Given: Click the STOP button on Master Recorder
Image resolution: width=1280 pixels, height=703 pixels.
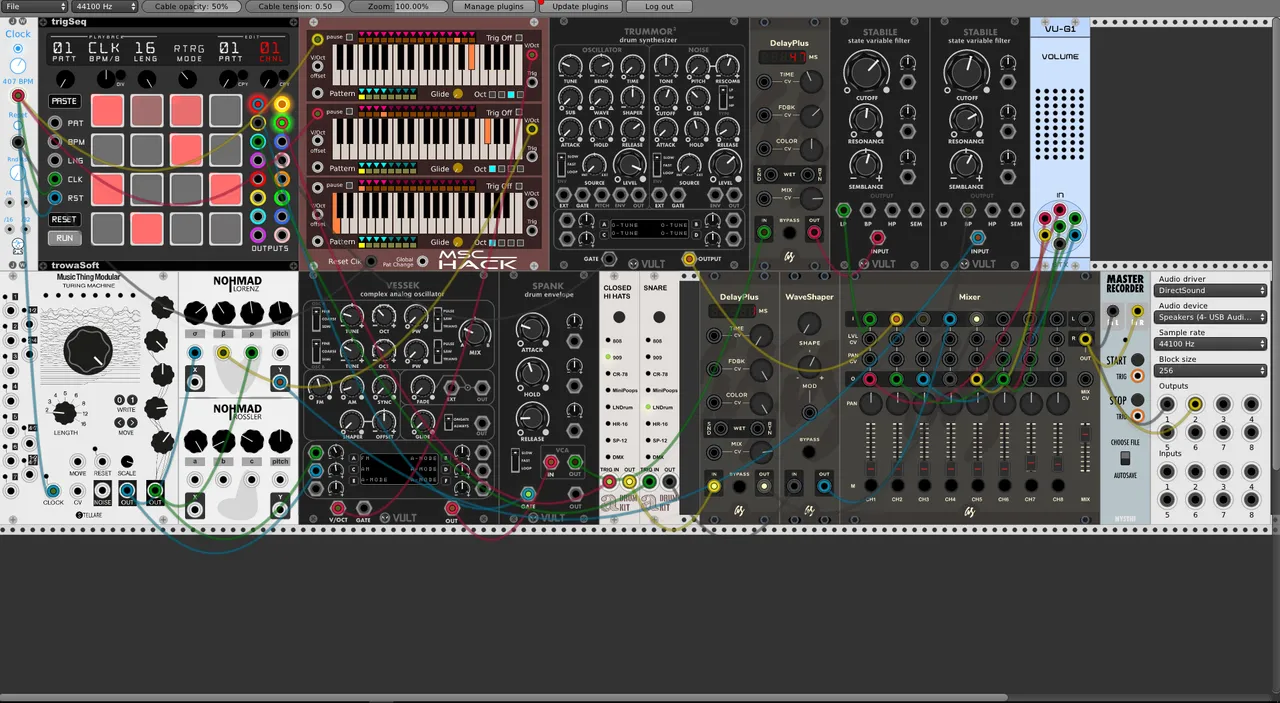Looking at the screenshot, I should pos(1137,399).
